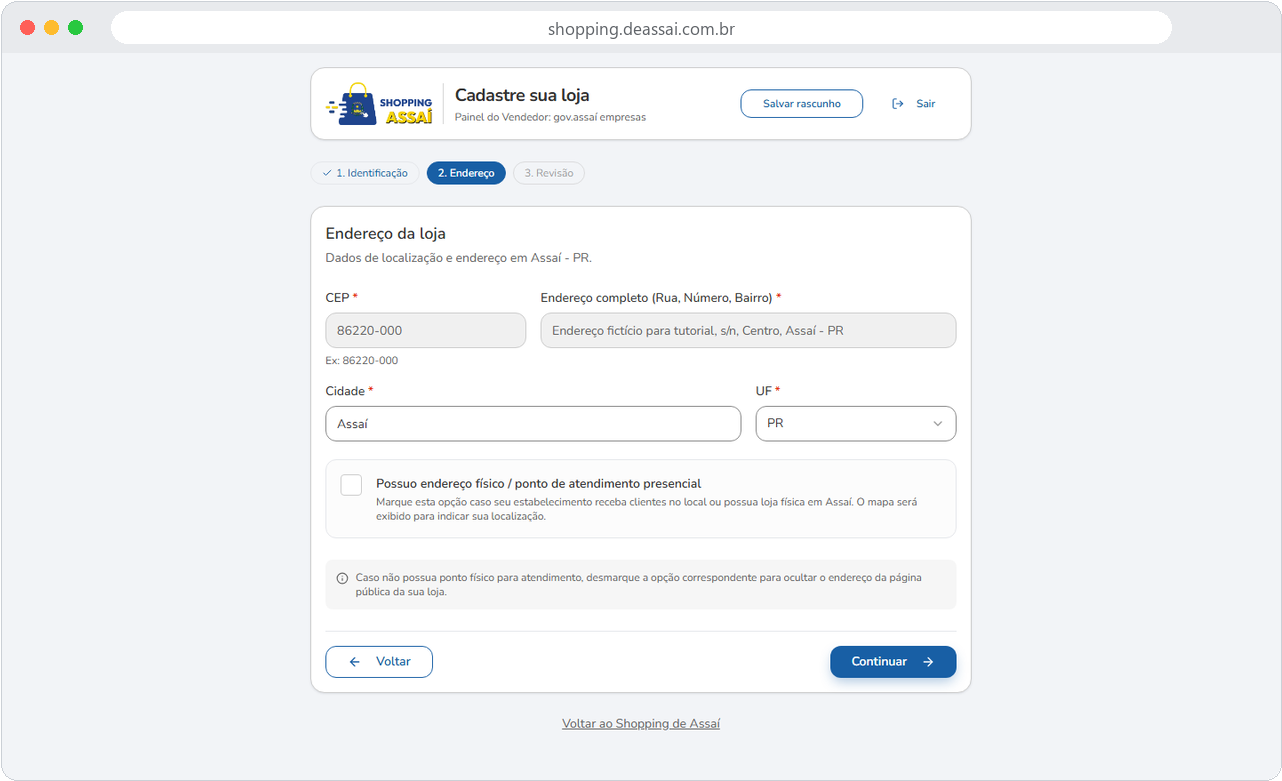Click the info icon in the notice box

coord(342,578)
